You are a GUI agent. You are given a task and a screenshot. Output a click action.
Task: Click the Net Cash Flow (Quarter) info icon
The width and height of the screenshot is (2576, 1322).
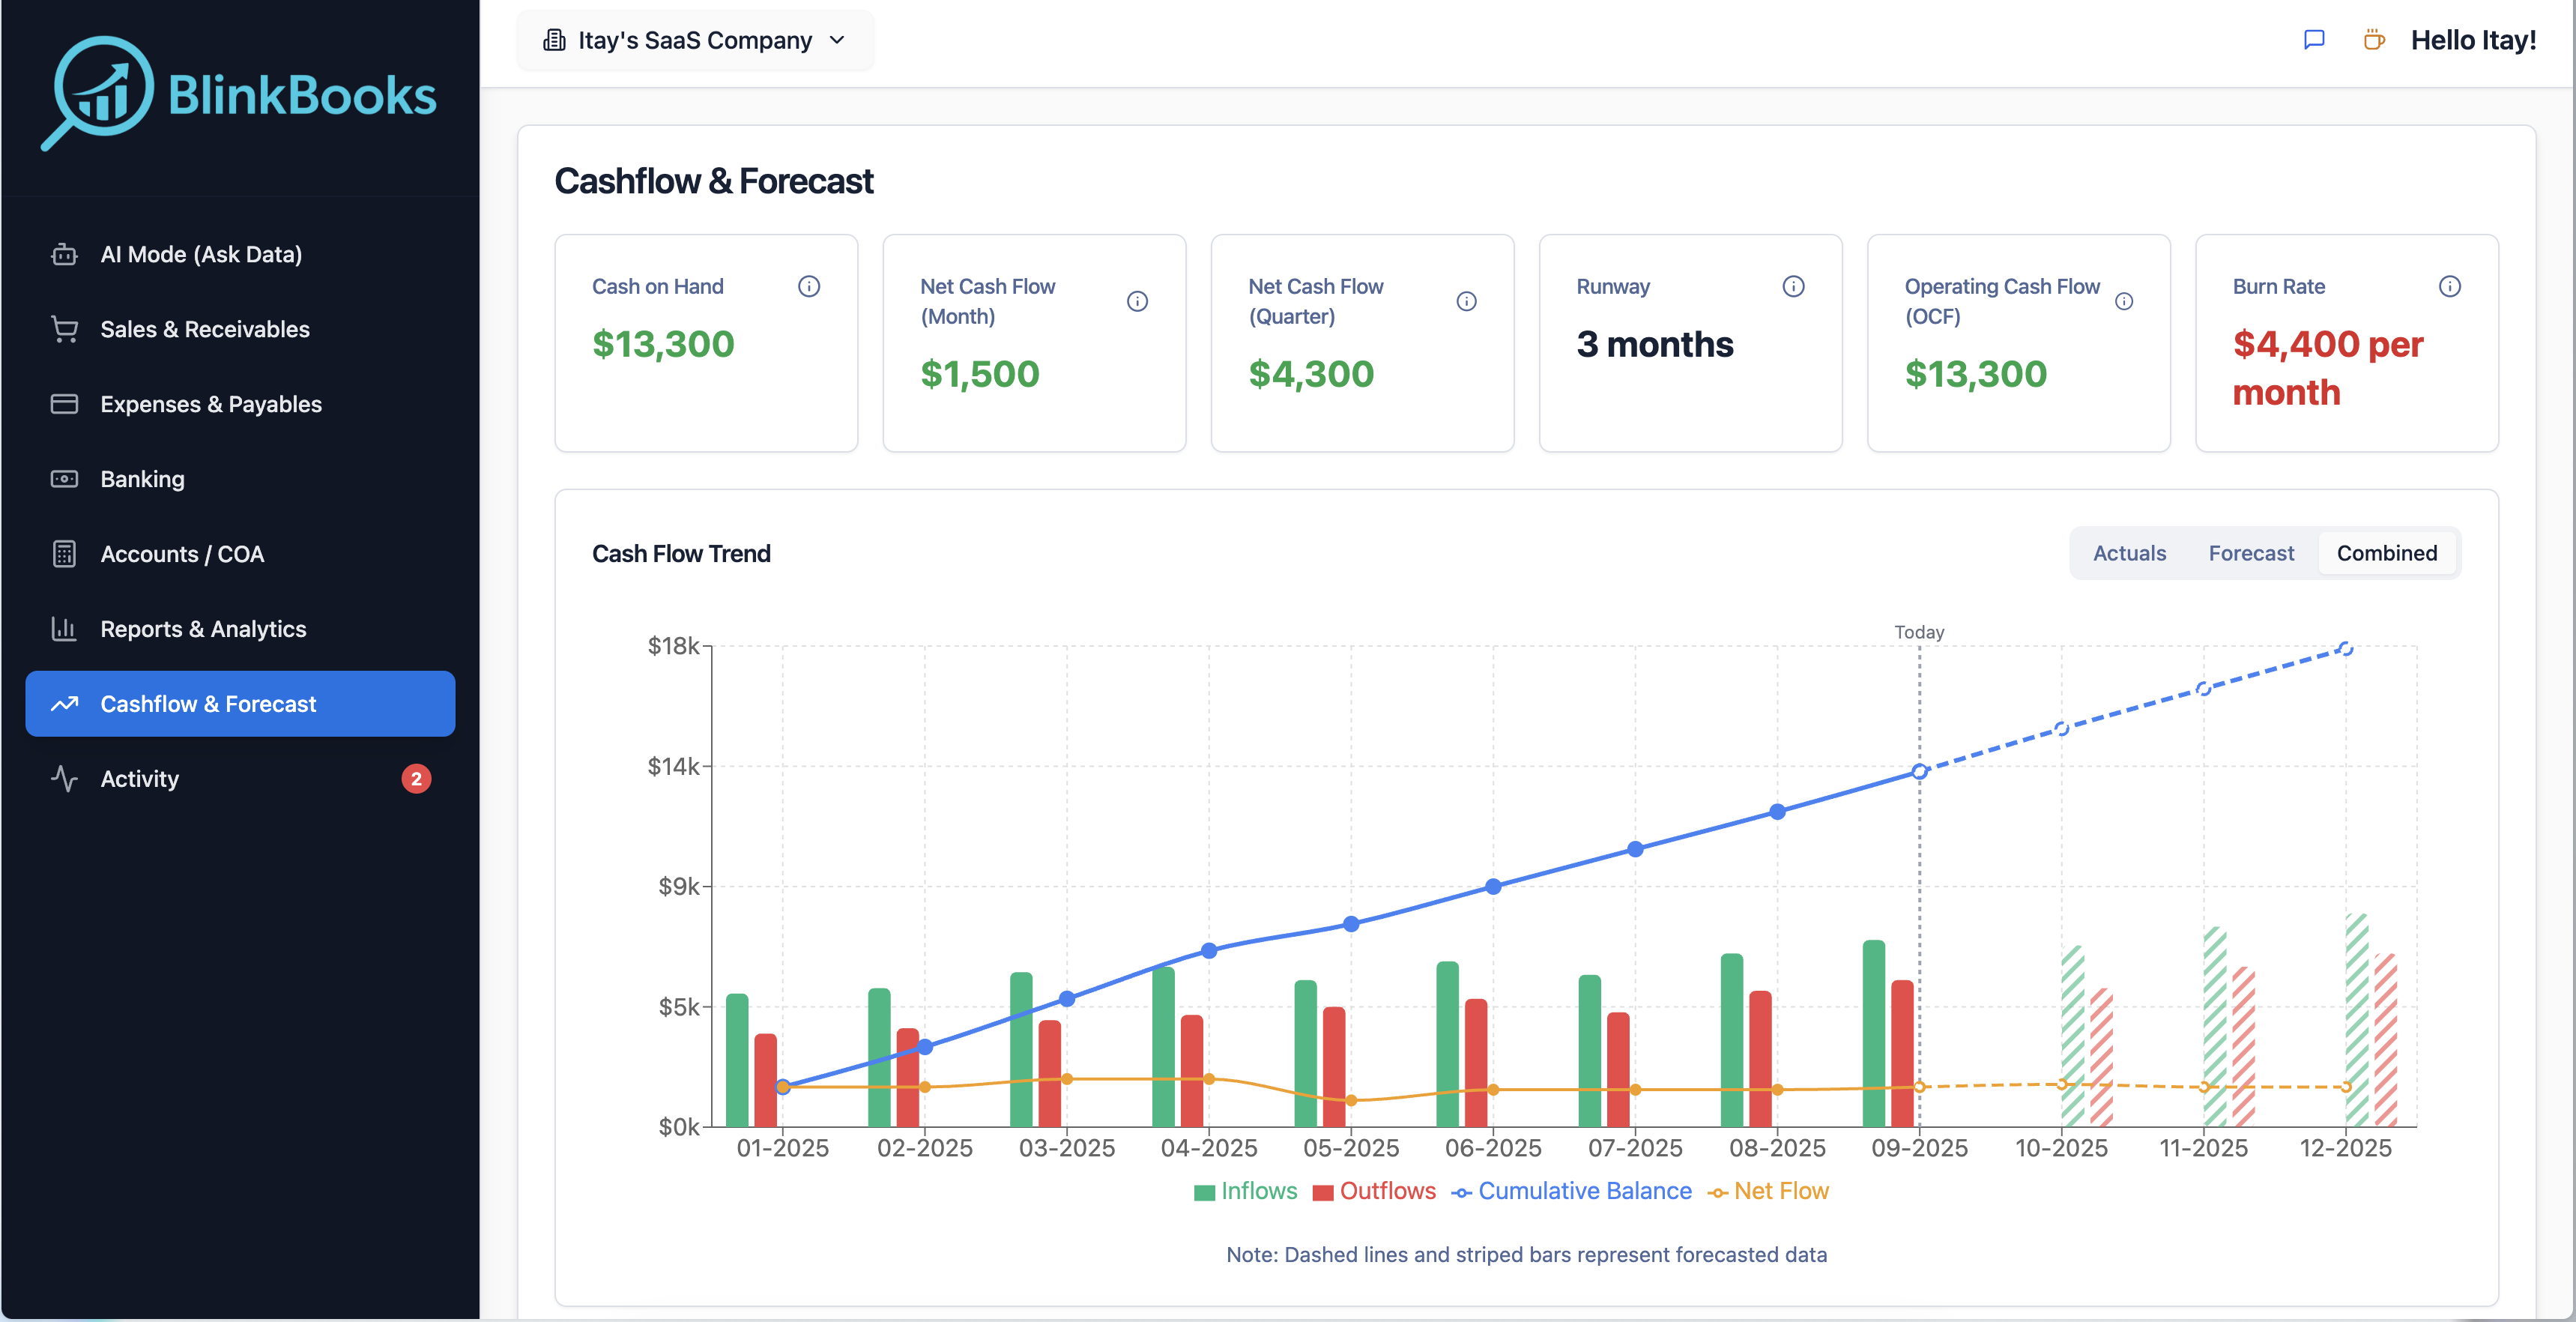coord(1466,302)
